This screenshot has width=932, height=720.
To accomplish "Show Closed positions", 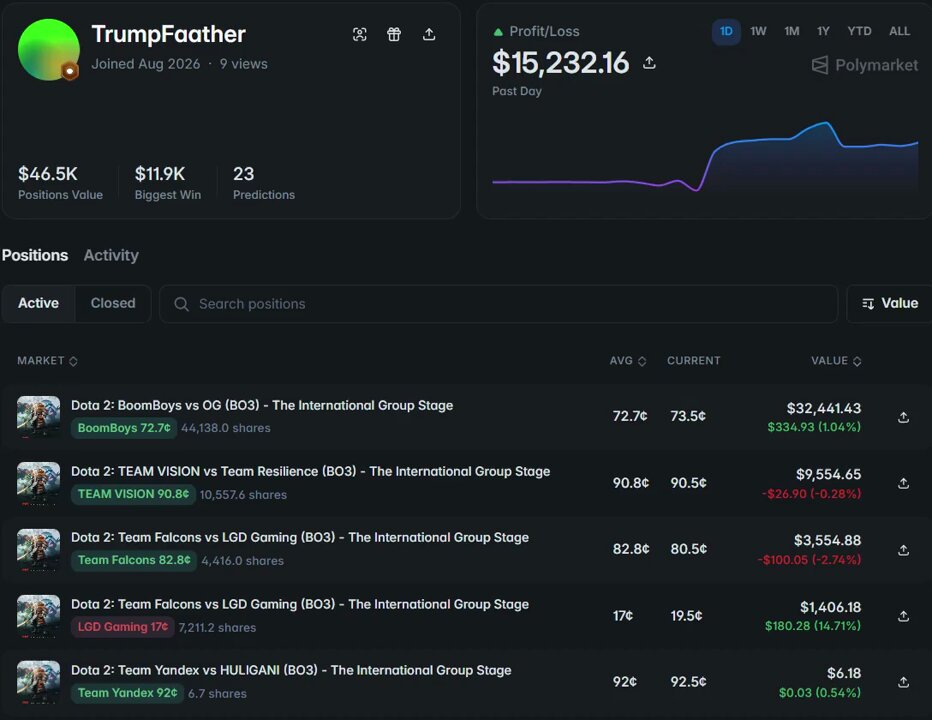I will [x=113, y=303].
